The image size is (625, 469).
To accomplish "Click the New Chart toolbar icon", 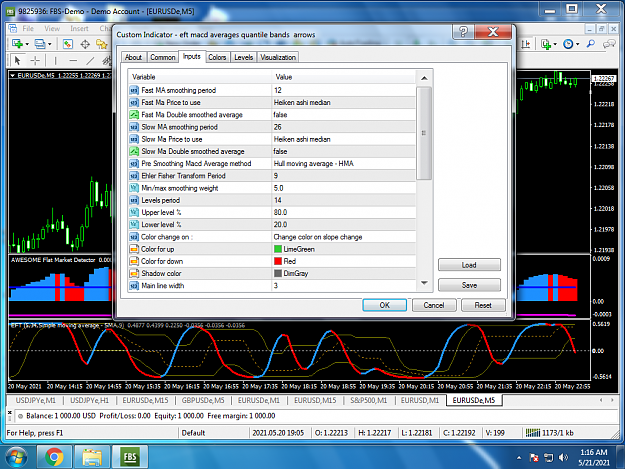I will tap(17, 43).
